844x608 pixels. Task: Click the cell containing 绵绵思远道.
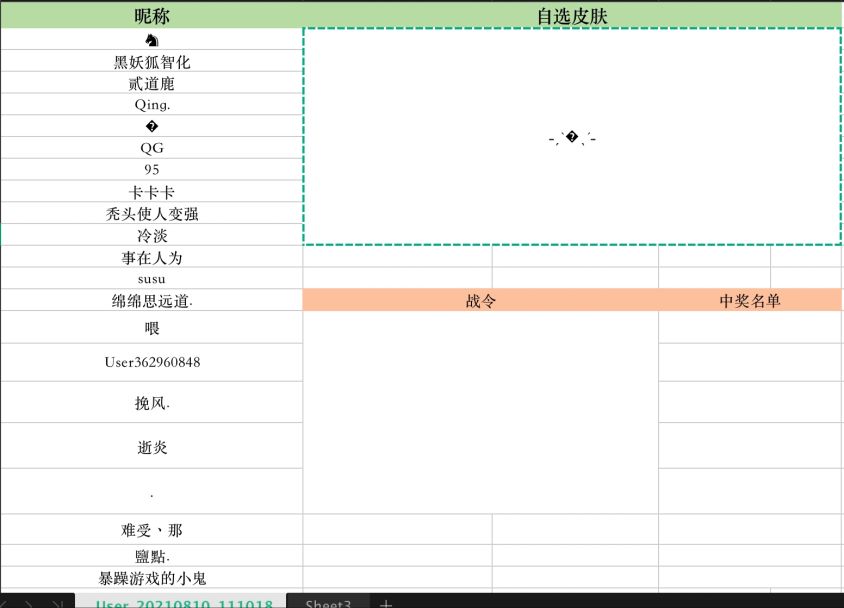click(151, 300)
